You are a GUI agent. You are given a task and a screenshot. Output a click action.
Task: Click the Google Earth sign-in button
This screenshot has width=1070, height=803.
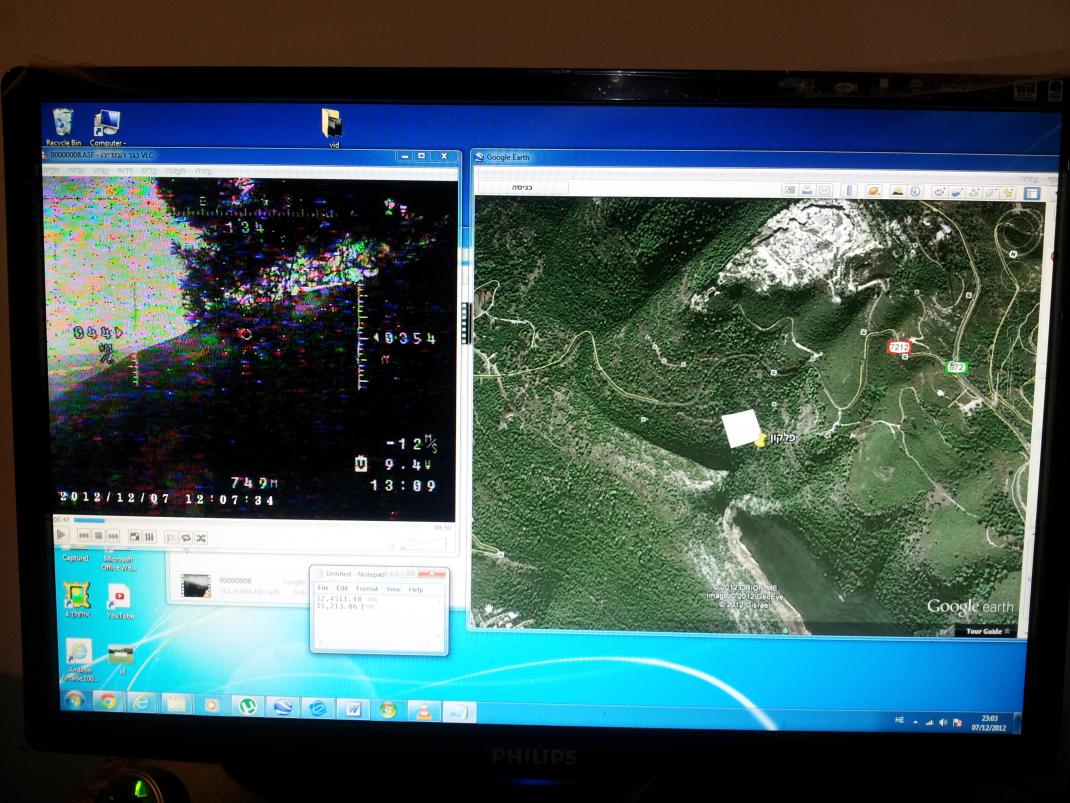(523, 187)
